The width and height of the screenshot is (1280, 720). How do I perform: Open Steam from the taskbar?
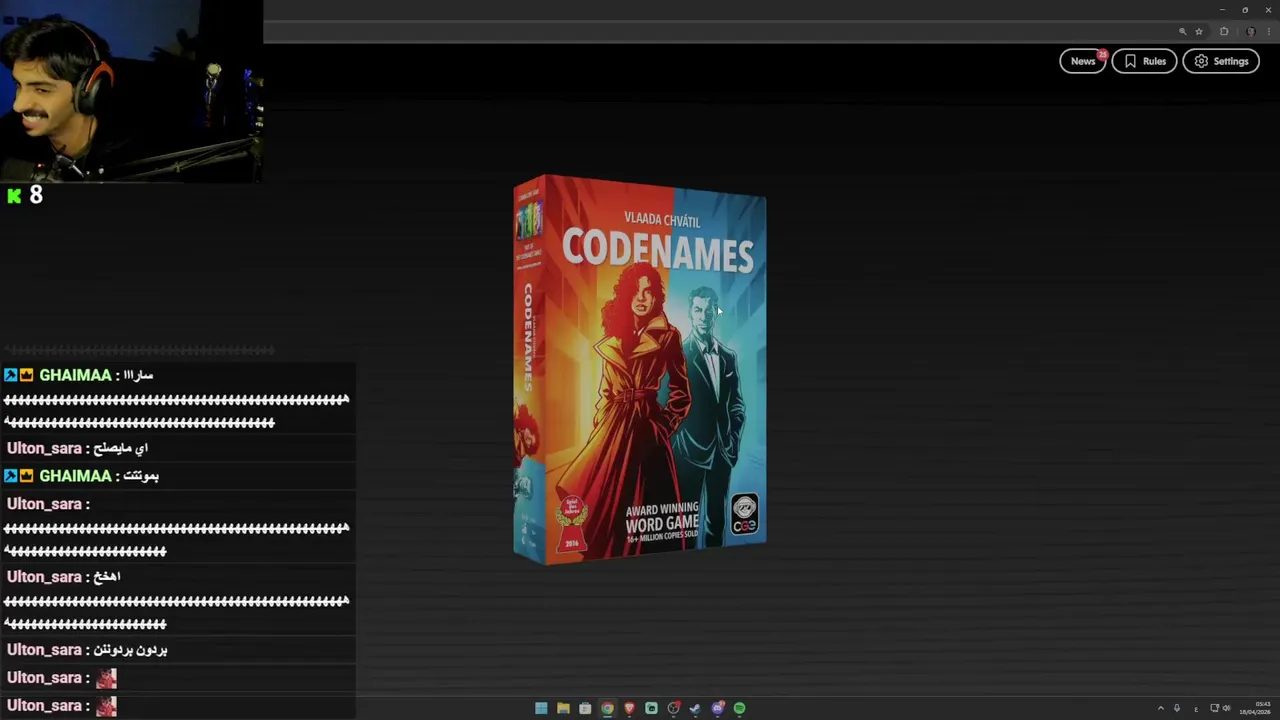coord(695,708)
